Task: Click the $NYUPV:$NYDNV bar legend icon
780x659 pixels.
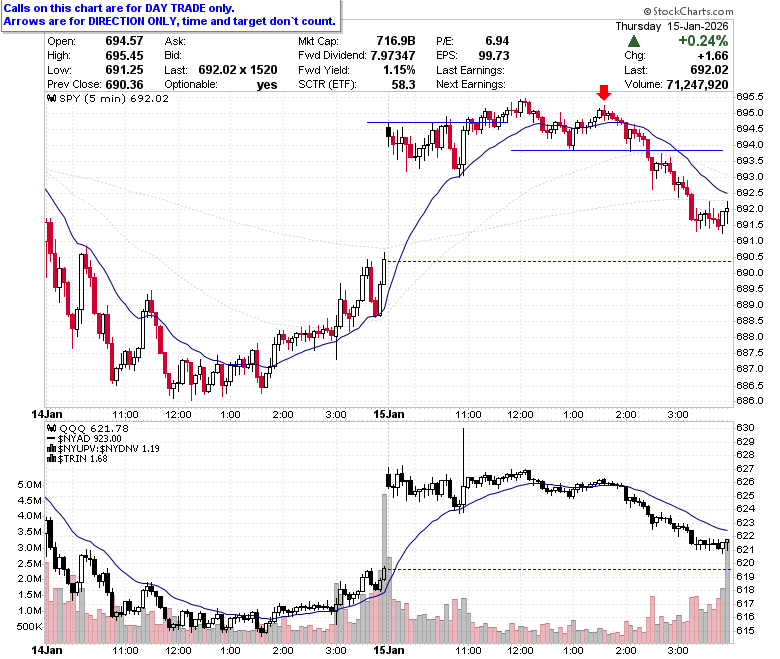Action: pyautogui.click(x=52, y=449)
